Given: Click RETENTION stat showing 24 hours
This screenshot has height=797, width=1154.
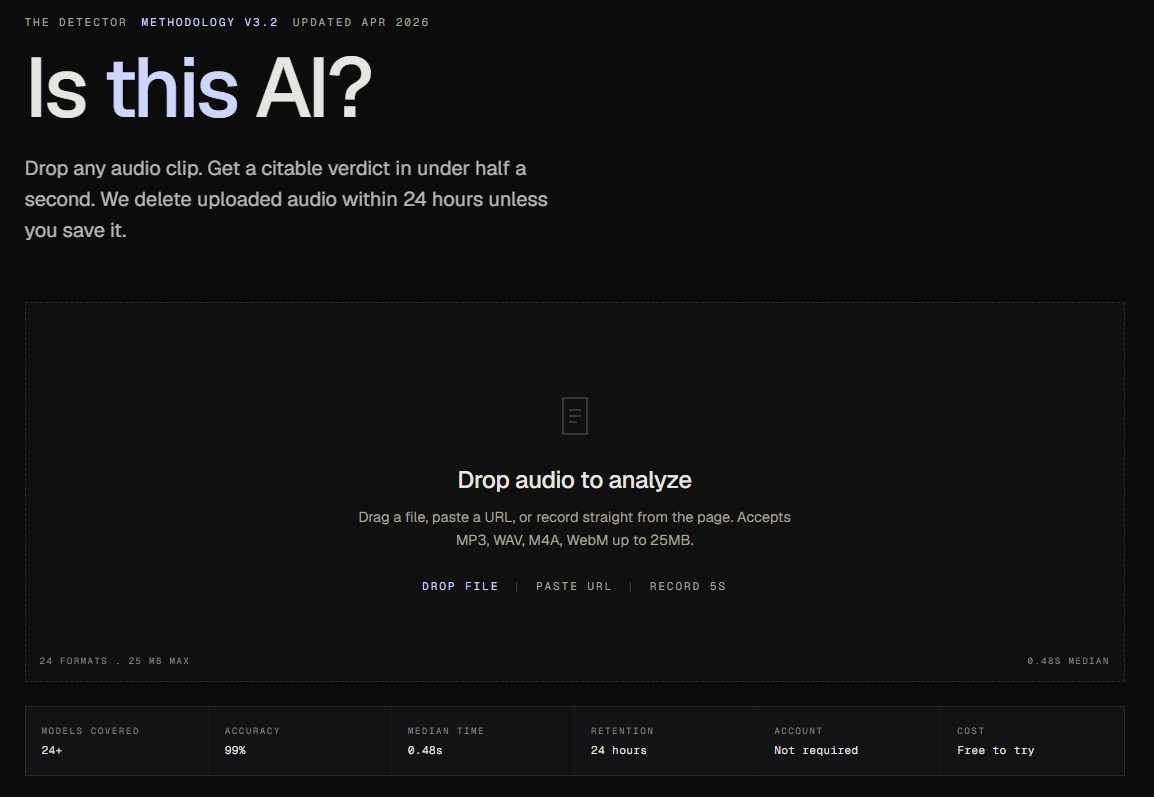Looking at the screenshot, I should tap(666, 741).
